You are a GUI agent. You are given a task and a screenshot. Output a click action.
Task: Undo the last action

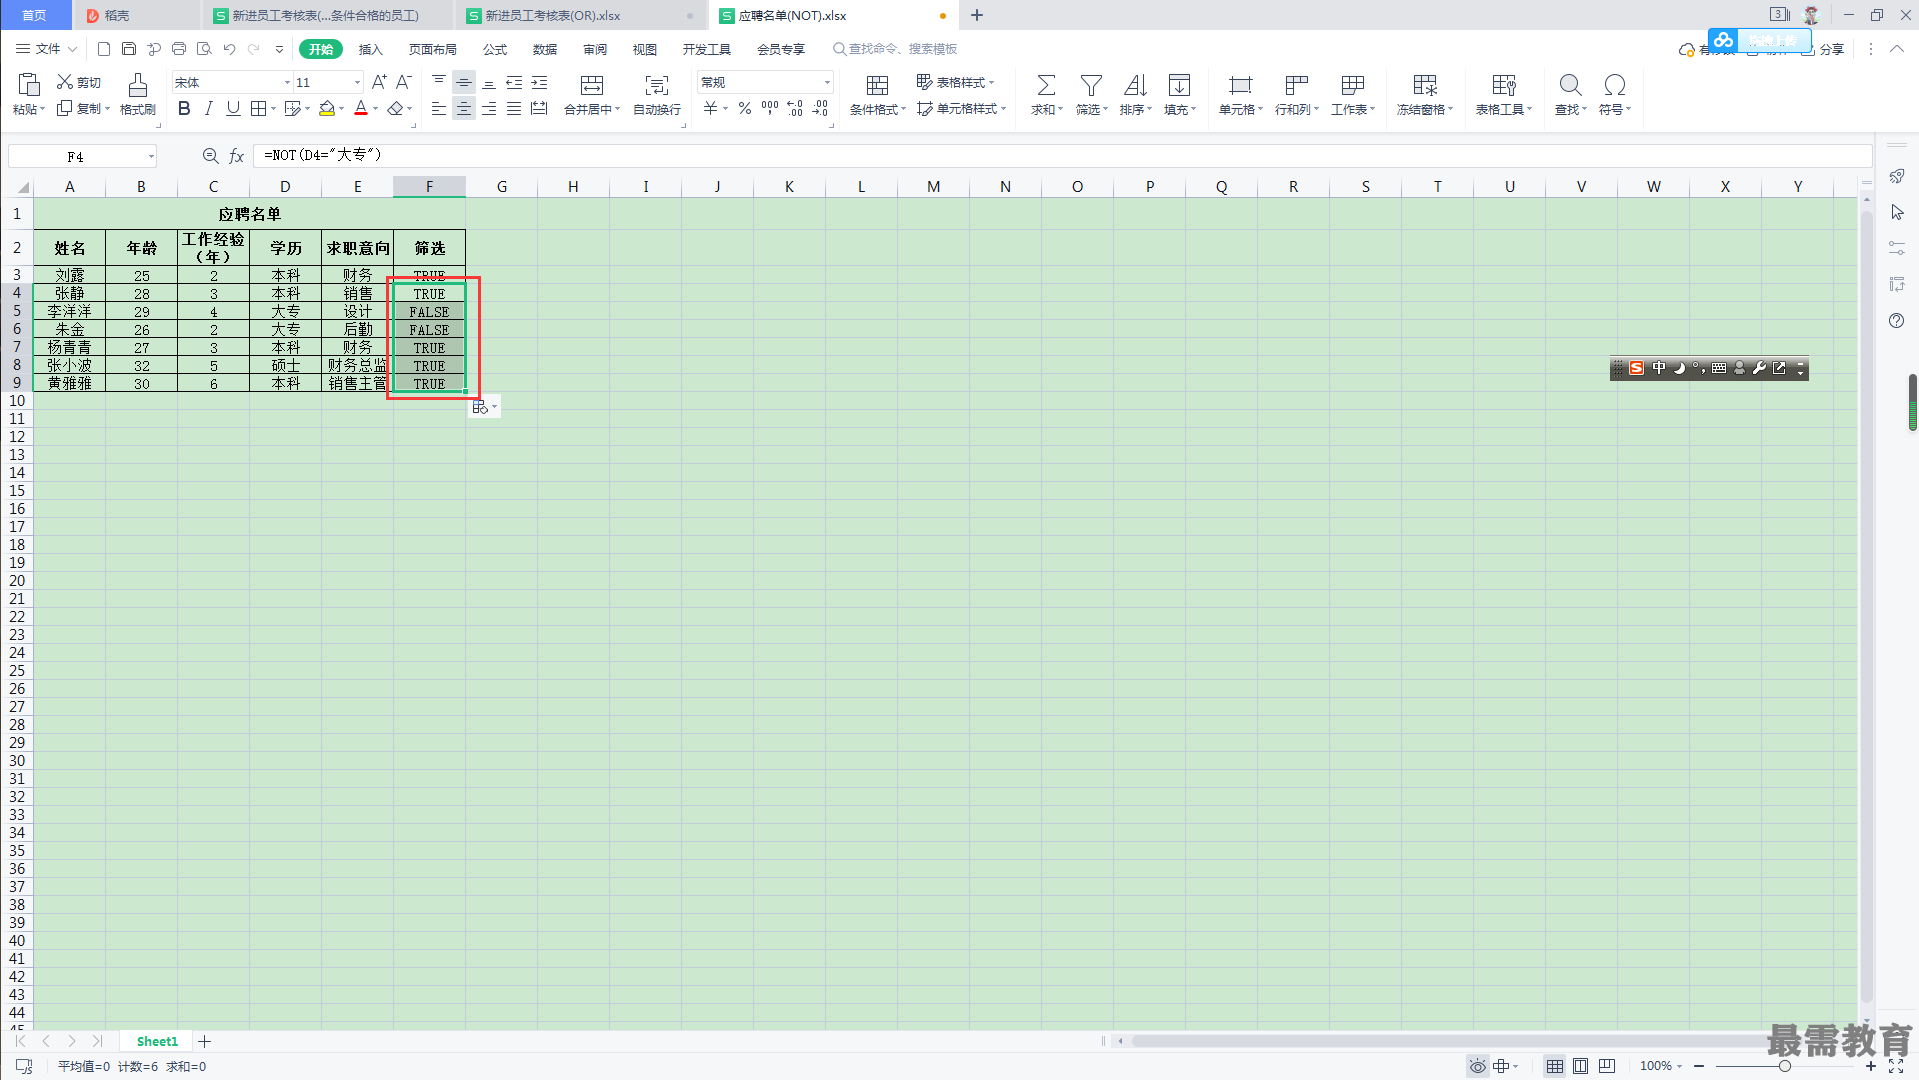(x=229, y=49)
